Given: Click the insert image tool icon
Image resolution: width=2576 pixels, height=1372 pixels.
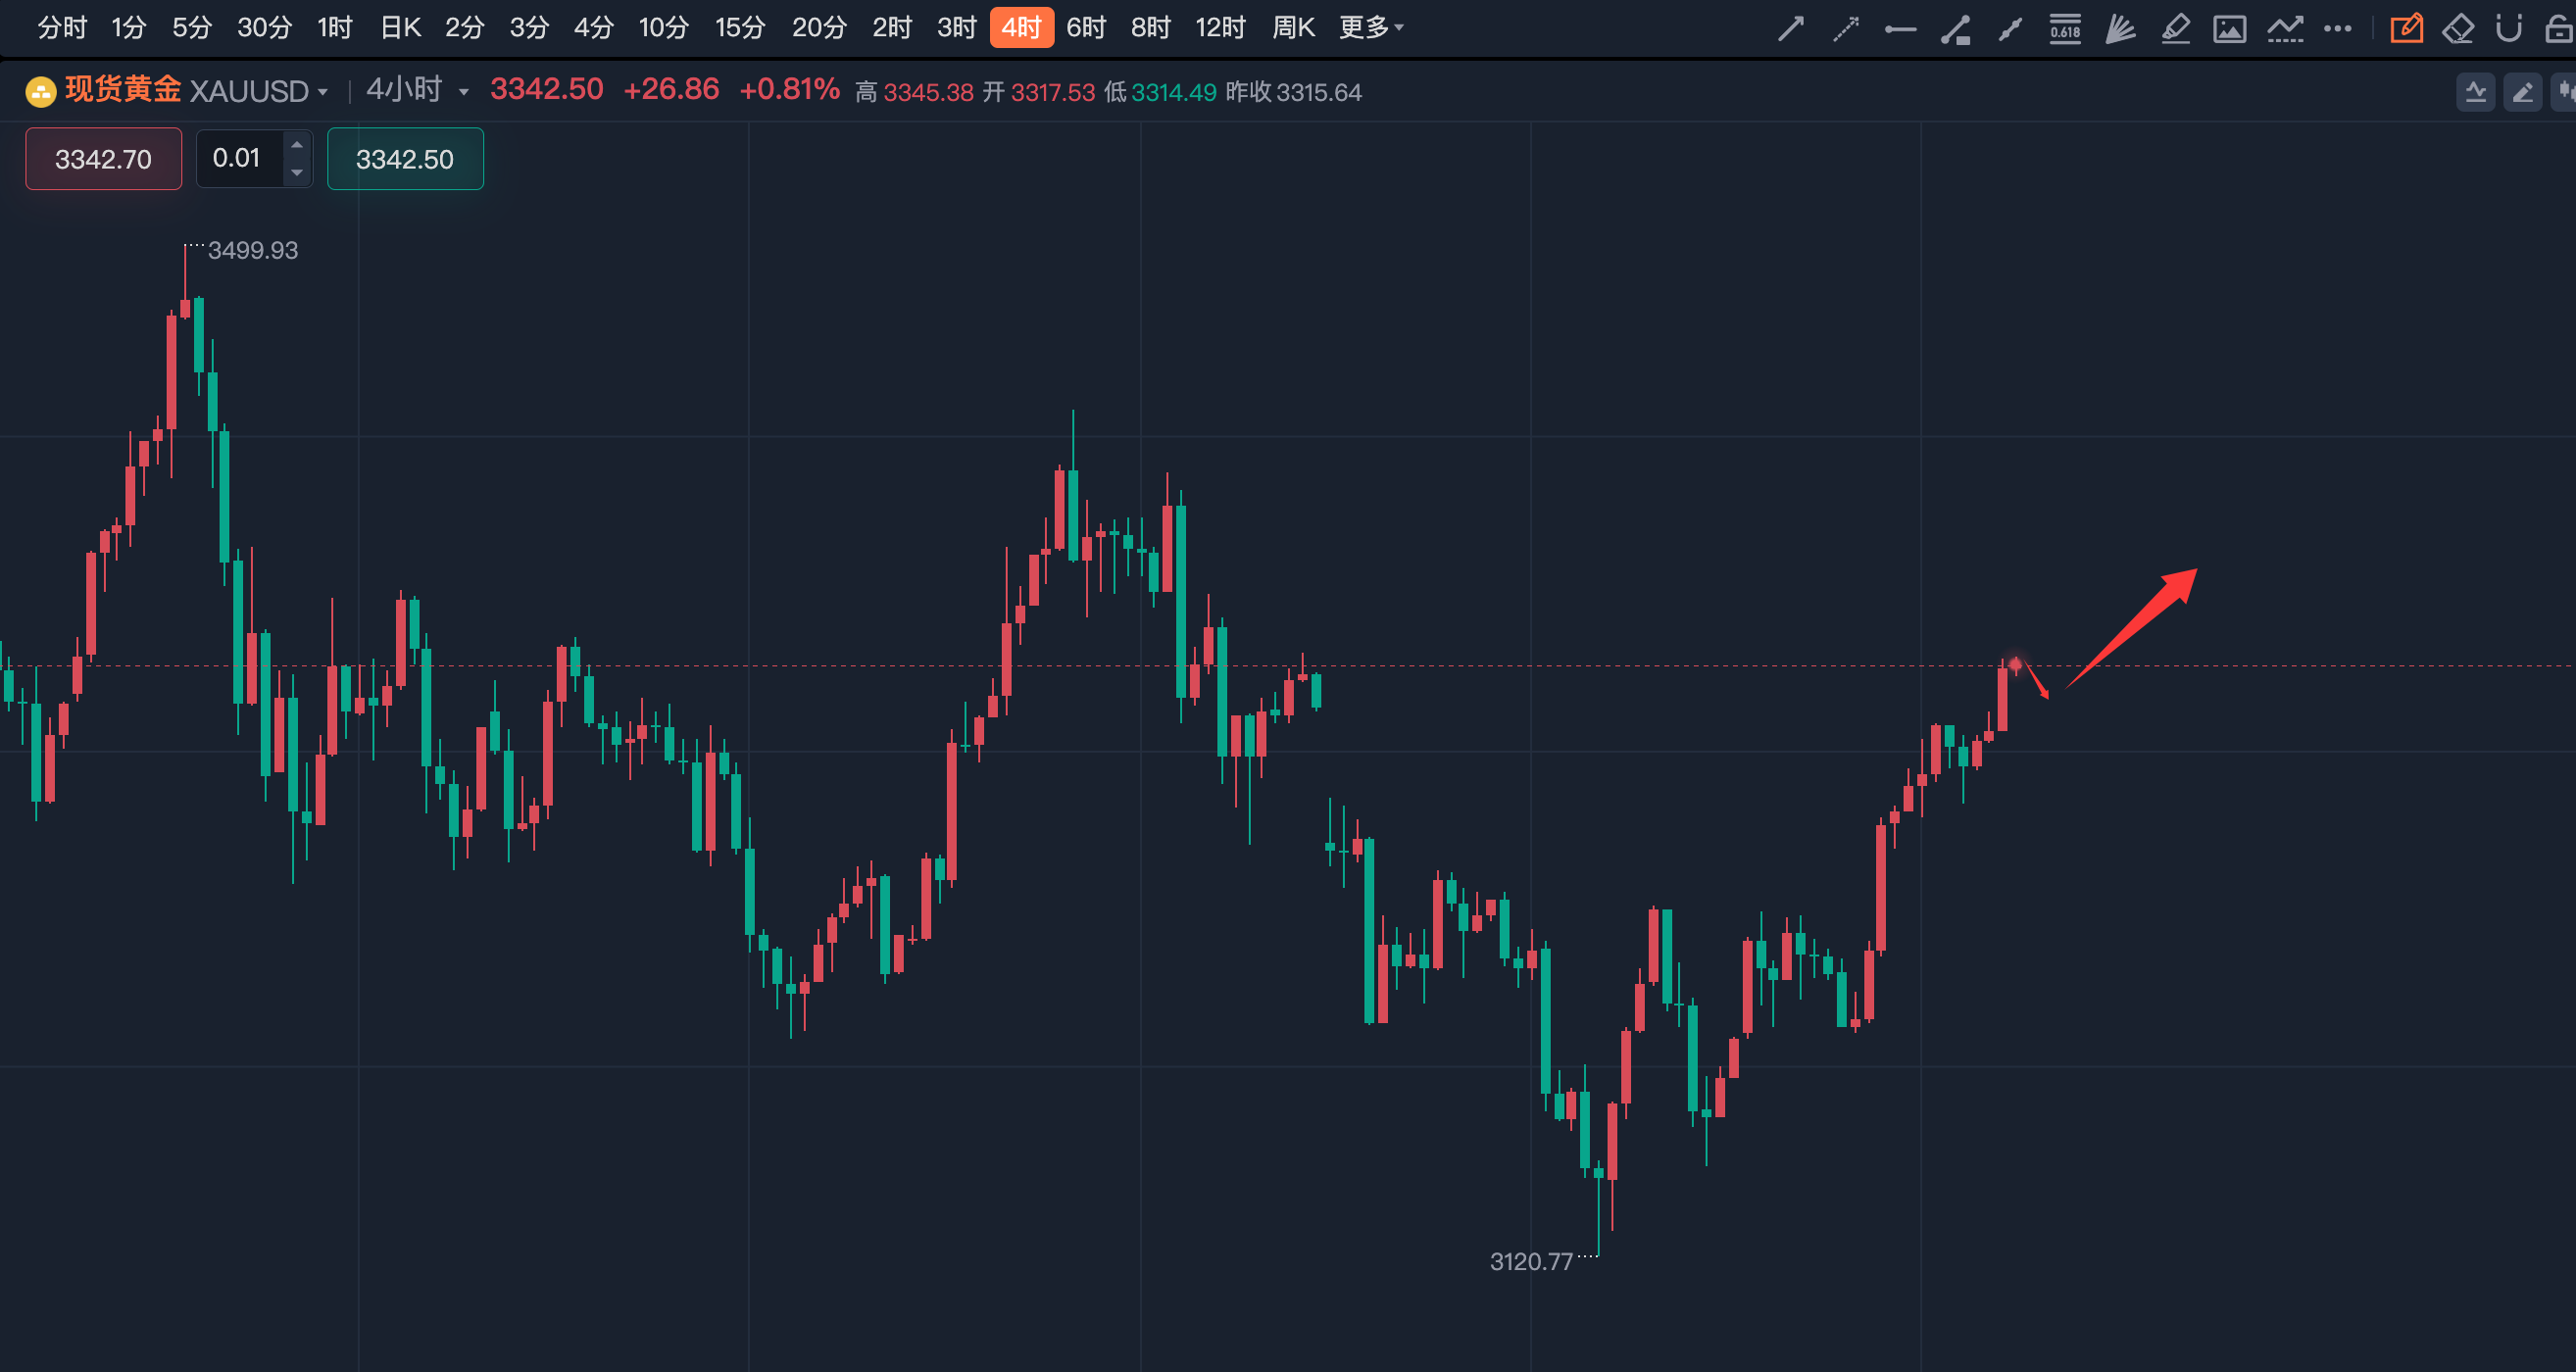Looking at the screenshot, I should tap(2229, 28).
